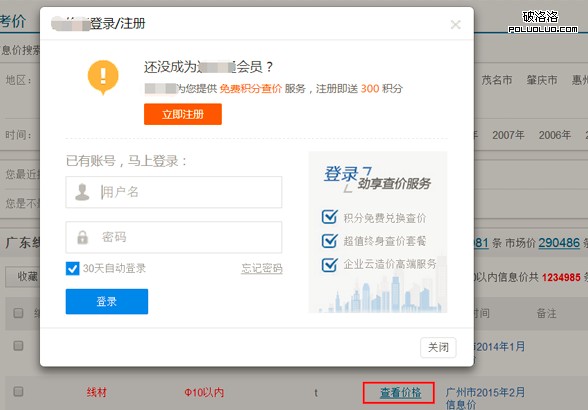Click the blue 登录 button
The image size is (588, 410).
click(107, 301)
